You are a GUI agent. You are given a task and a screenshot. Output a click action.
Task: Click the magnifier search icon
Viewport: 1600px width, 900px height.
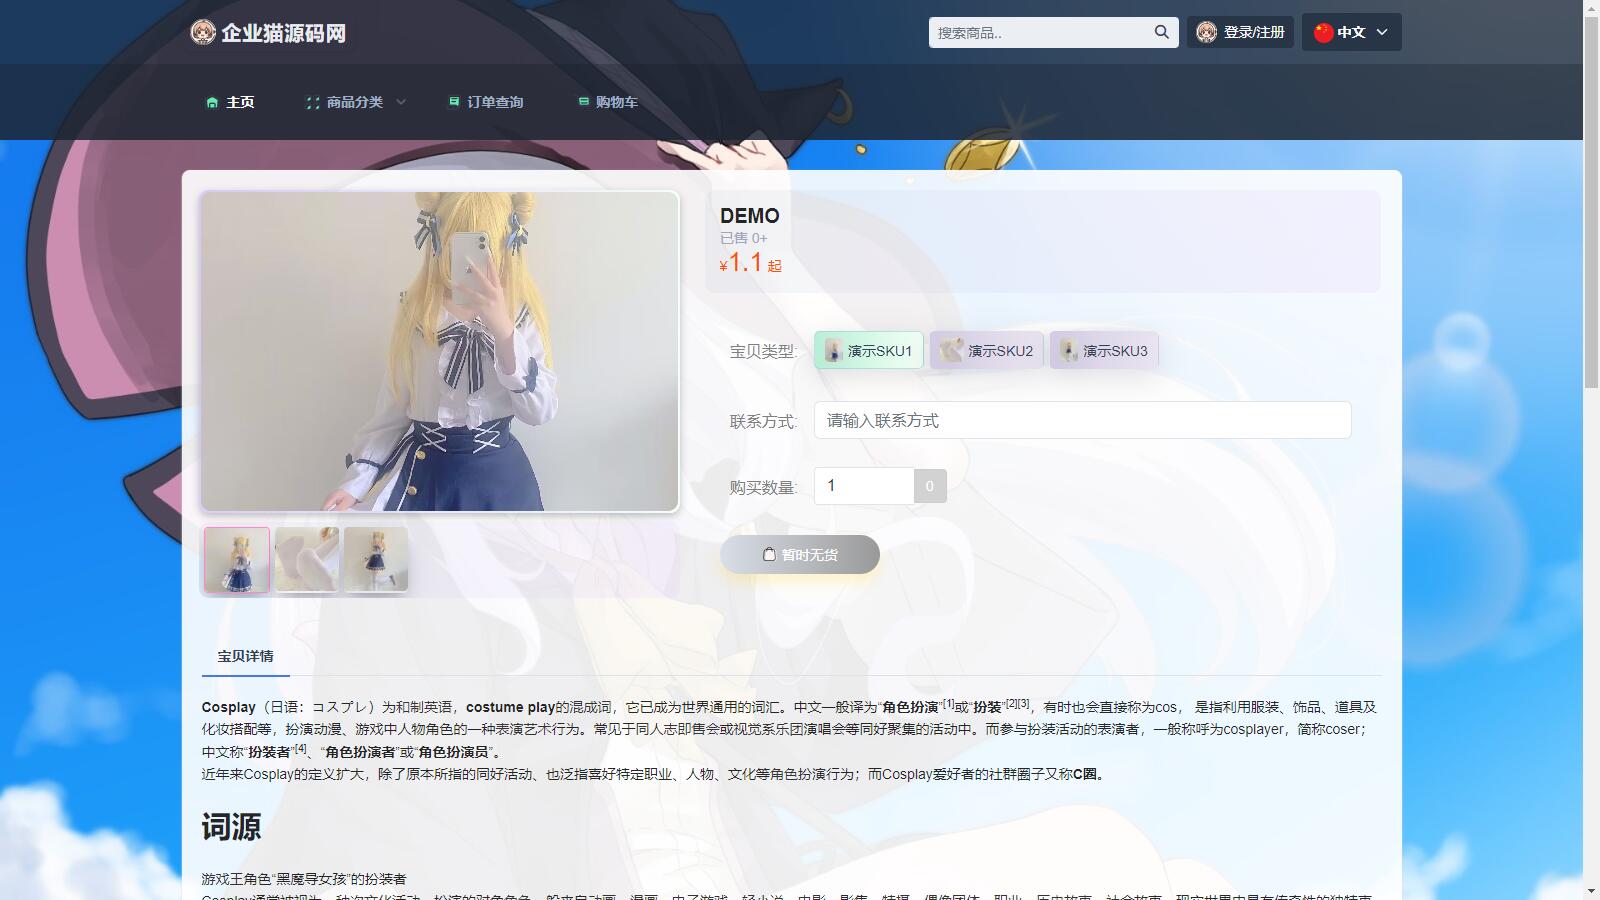[x=1161, y=32]
